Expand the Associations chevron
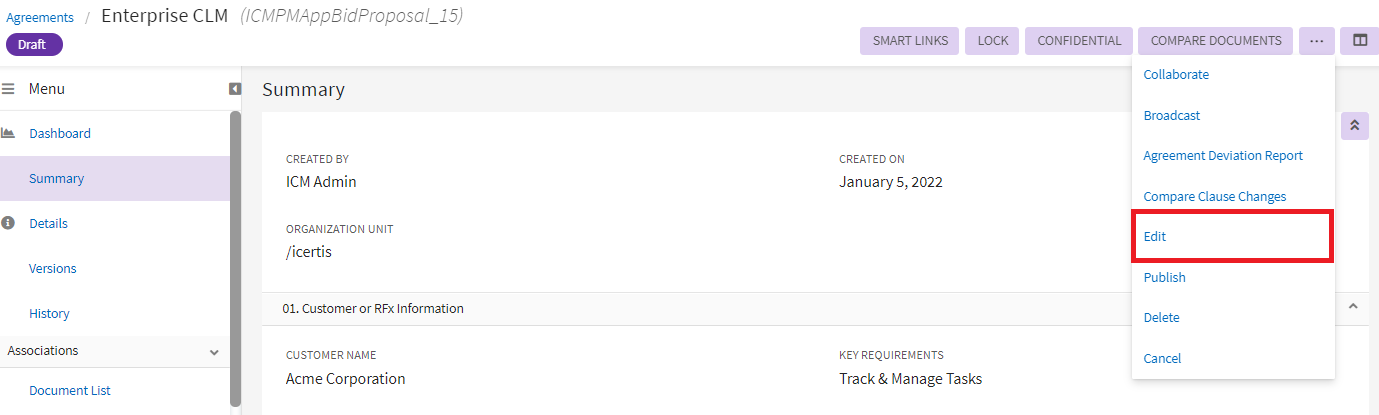This screenshot has height=415, width=1379. click(214, 352)
